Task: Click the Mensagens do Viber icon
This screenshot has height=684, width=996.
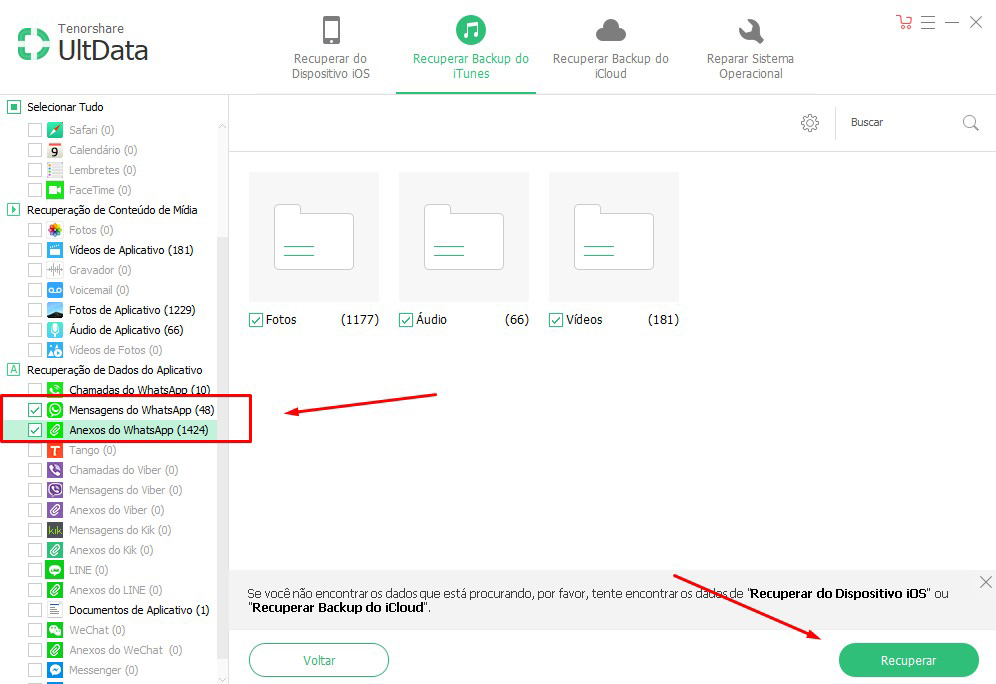Action: pos(55,490)
